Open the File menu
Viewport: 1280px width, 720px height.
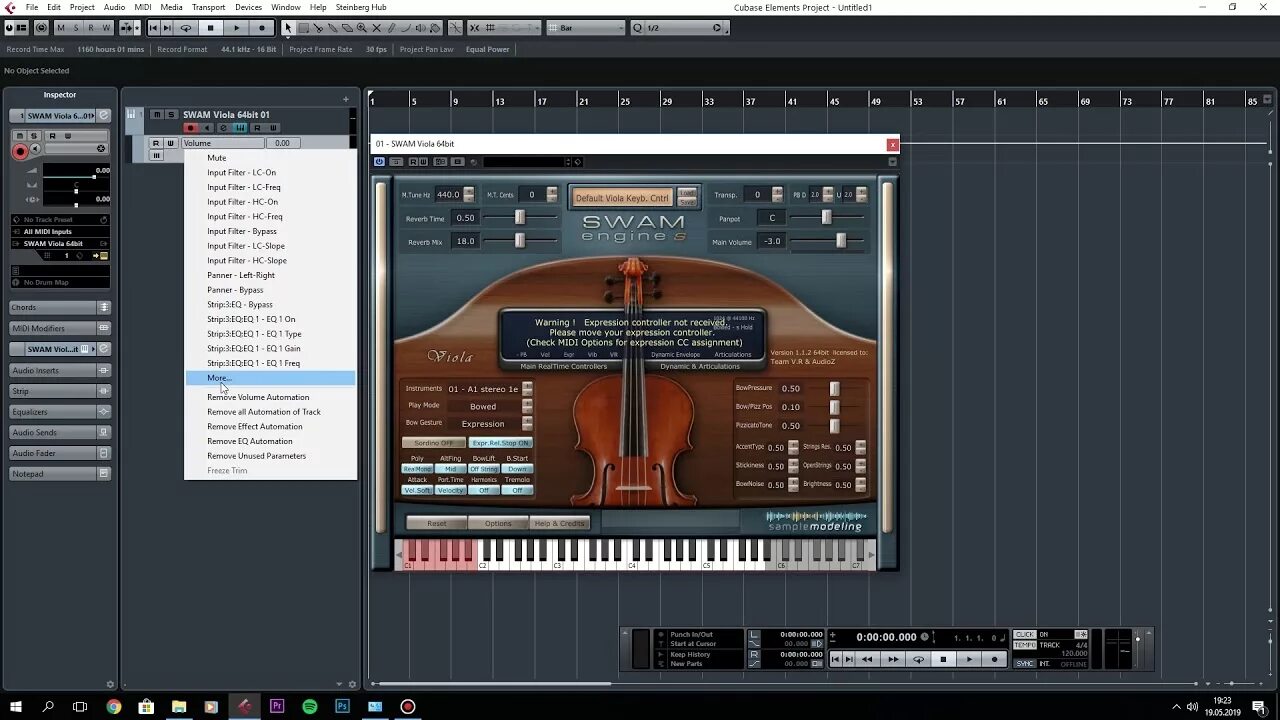[x=32, y=7]
